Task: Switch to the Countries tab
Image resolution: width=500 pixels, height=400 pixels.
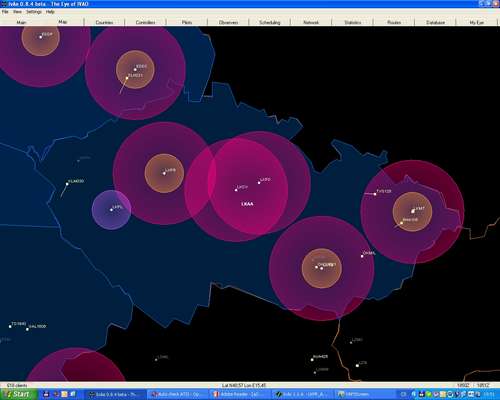Action: [x=104, y=22]
